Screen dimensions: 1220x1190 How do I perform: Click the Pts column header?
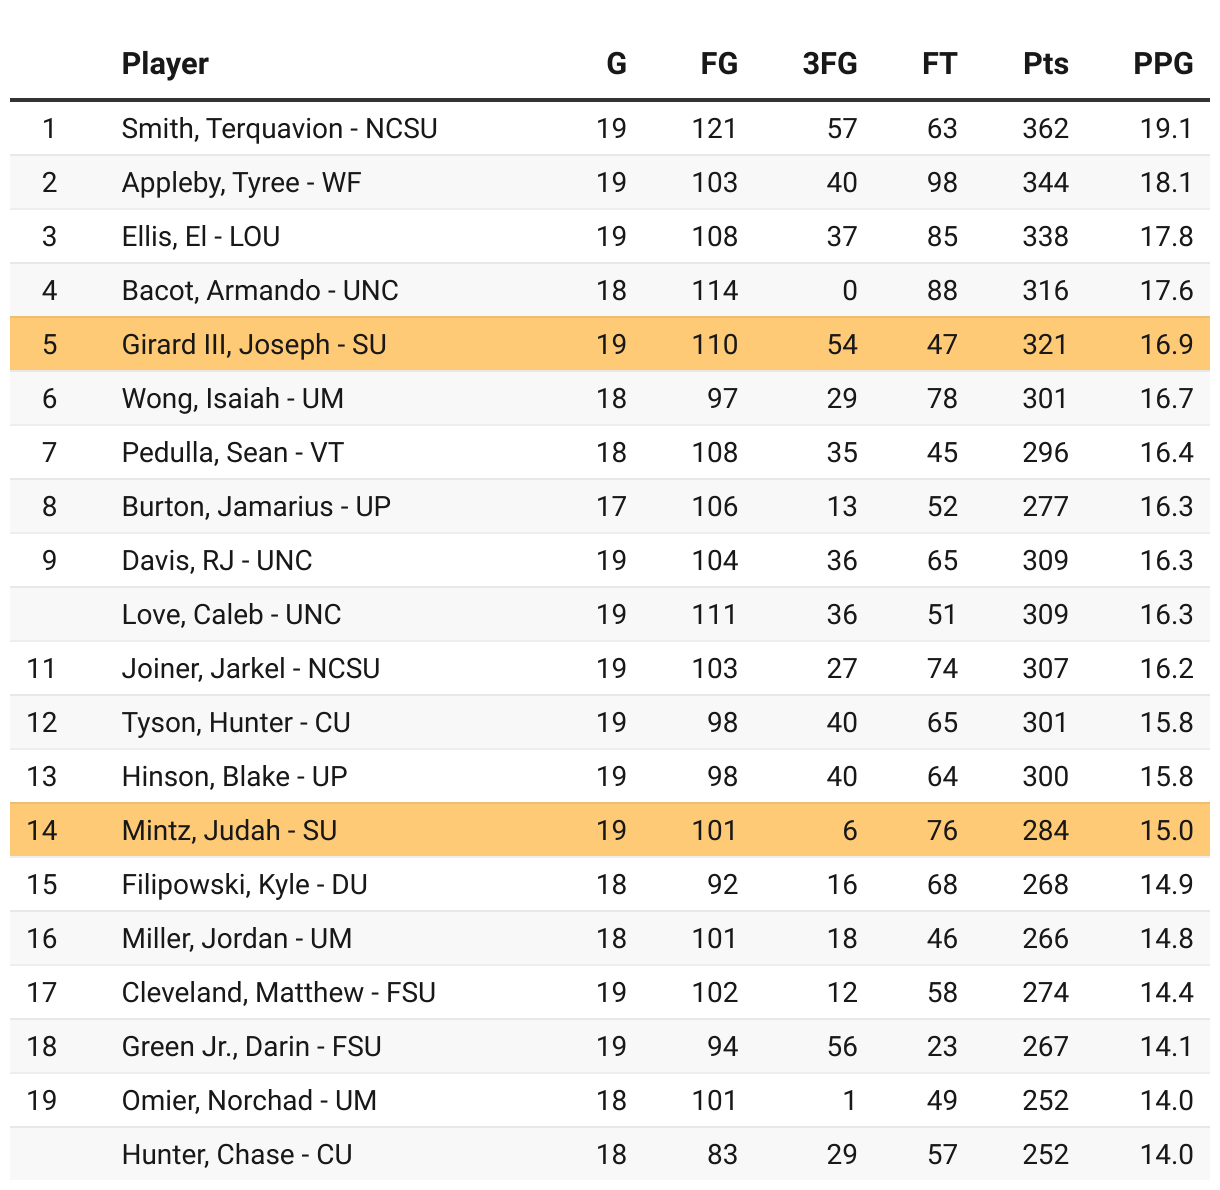(x=1046, y=64)
